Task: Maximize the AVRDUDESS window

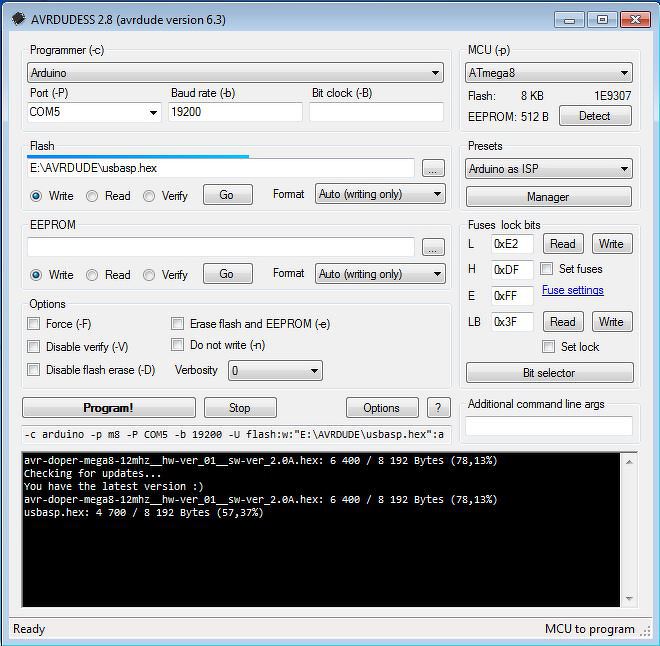Action: click(602, 20)
